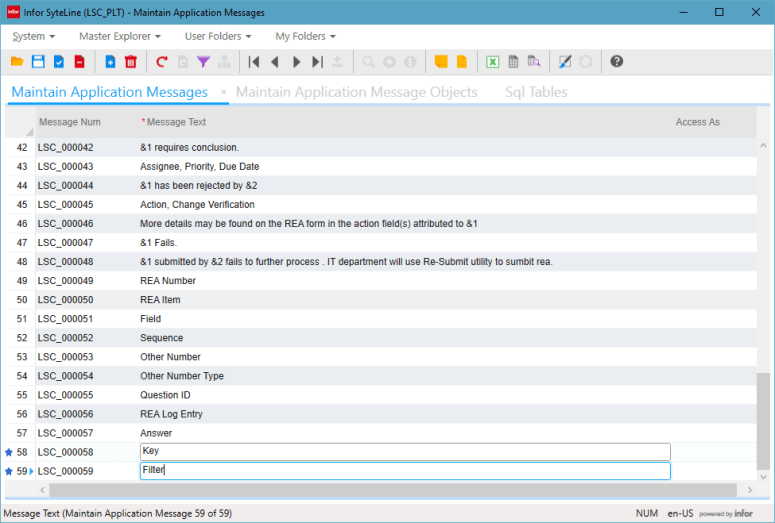Go to First record navigation icon
The image size is (775, 523).
[x=254, y=62]
